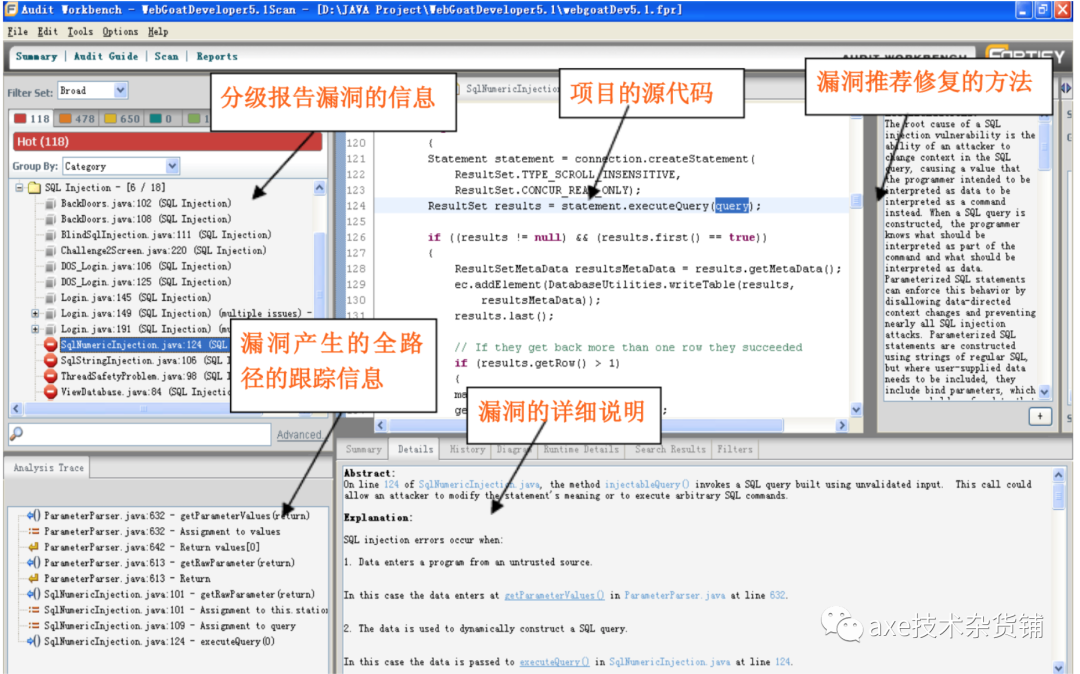Open Reports from the toolbar
Image resolution: width=1080 pixels, height=674 pixels.
coord(216,56)
